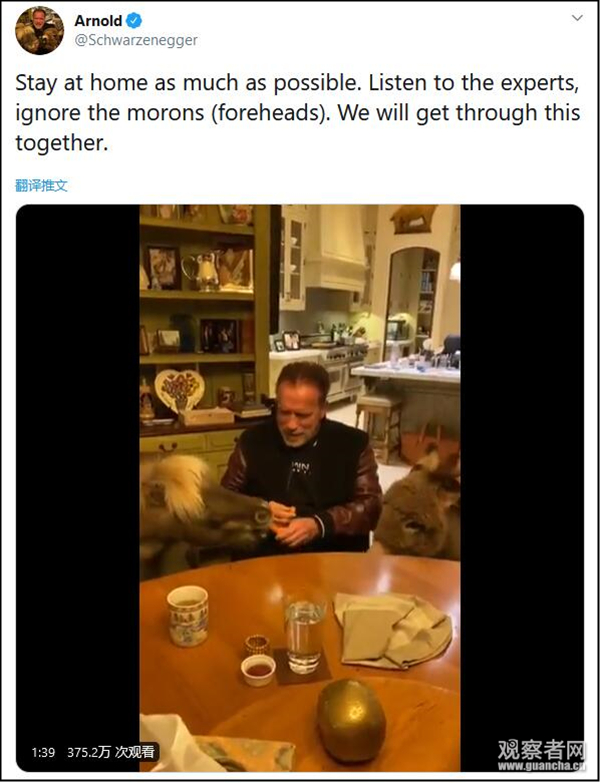Open the www.guancha.cn watermark URL
This screenshot has width=600, height=783.
(541, 766)
